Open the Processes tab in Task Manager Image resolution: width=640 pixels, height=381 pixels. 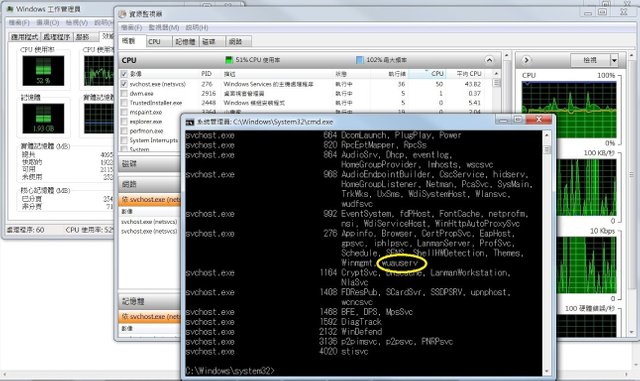[57, 37]
